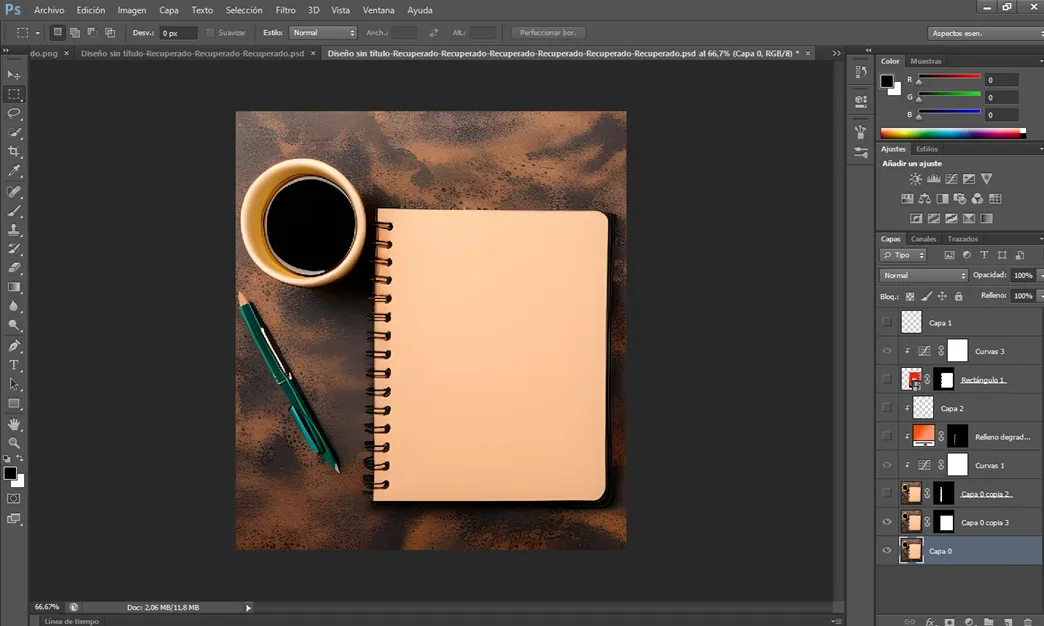Select the History Brush tool

(14, 249)
